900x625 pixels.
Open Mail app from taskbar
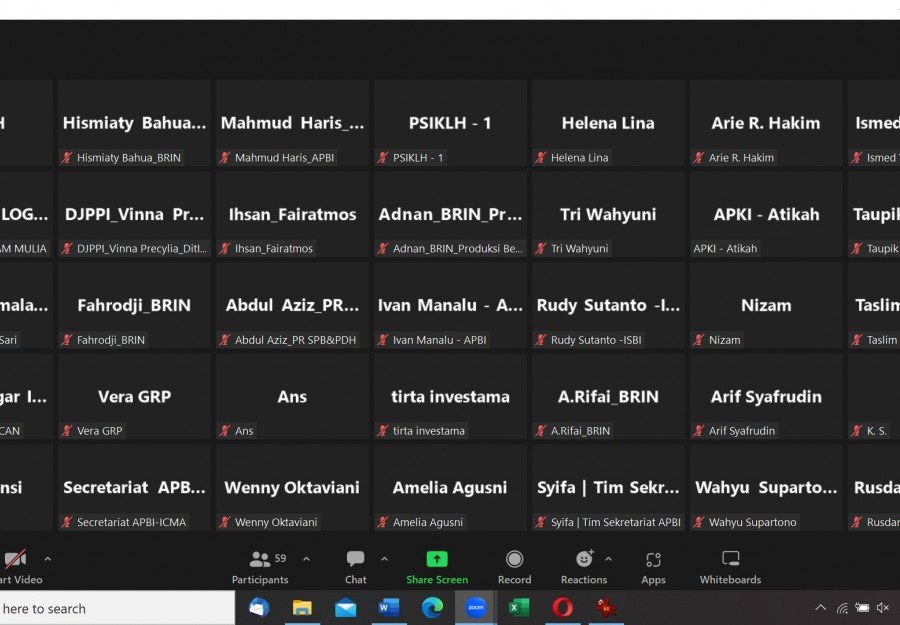pyautogui.click(x=346, y=607)
